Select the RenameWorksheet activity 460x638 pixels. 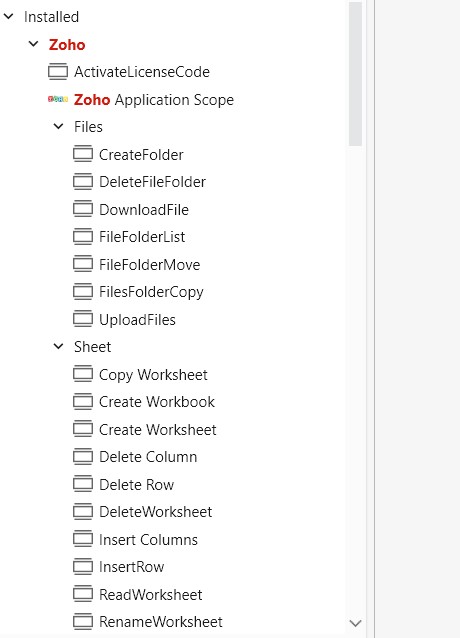tap(161, 622)
